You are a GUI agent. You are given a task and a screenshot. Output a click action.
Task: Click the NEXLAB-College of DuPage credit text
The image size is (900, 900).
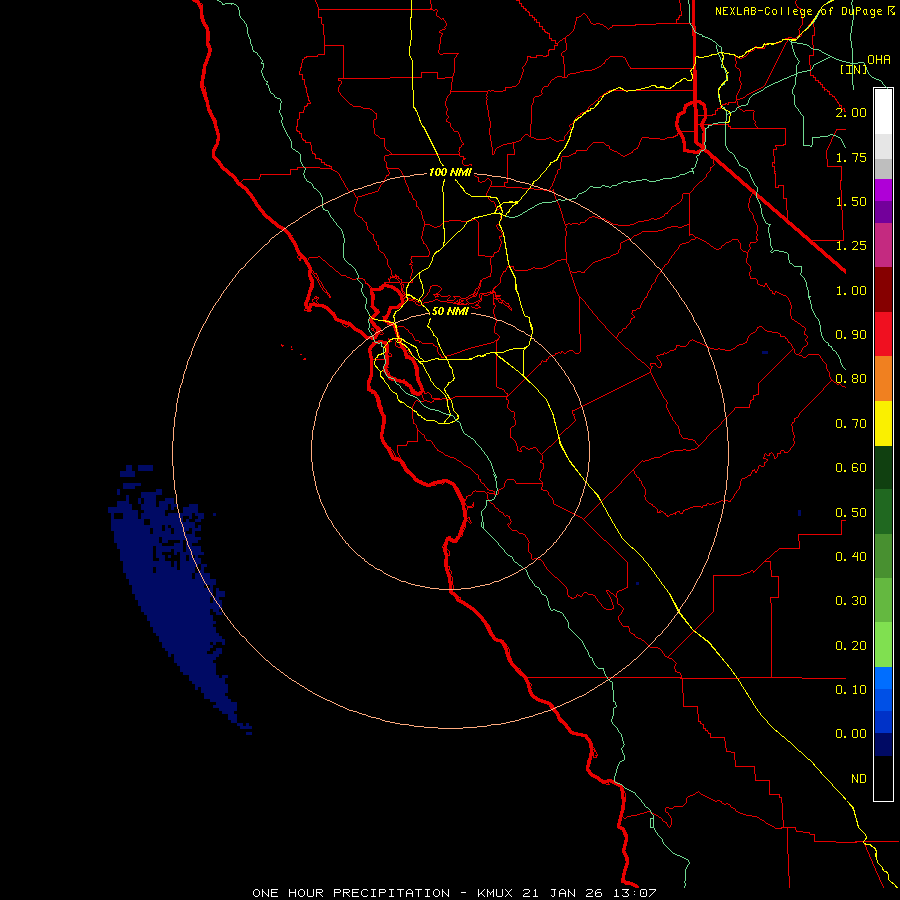tap(804, 11)
